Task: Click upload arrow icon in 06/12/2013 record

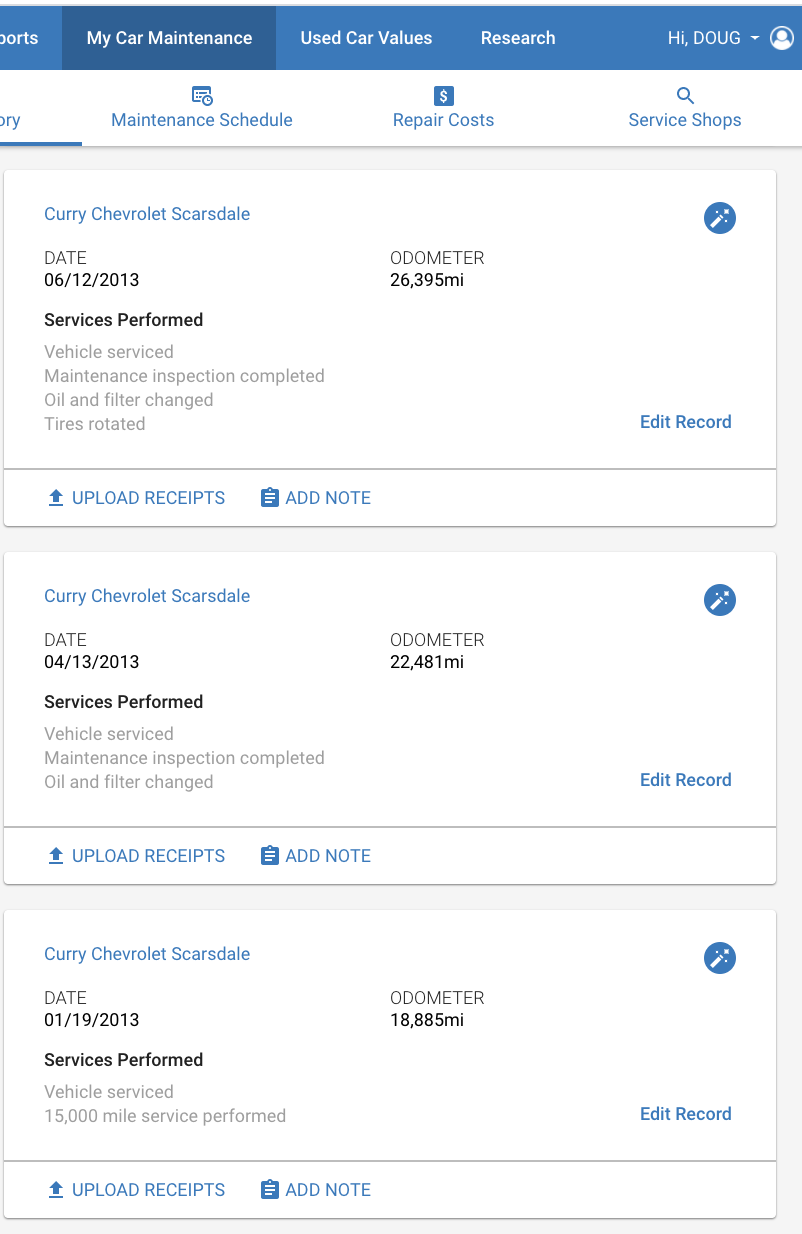Action: coord(56,498)
